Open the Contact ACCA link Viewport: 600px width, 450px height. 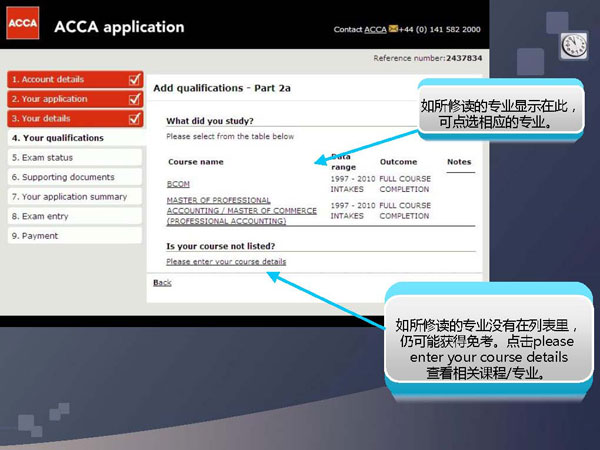374,30
